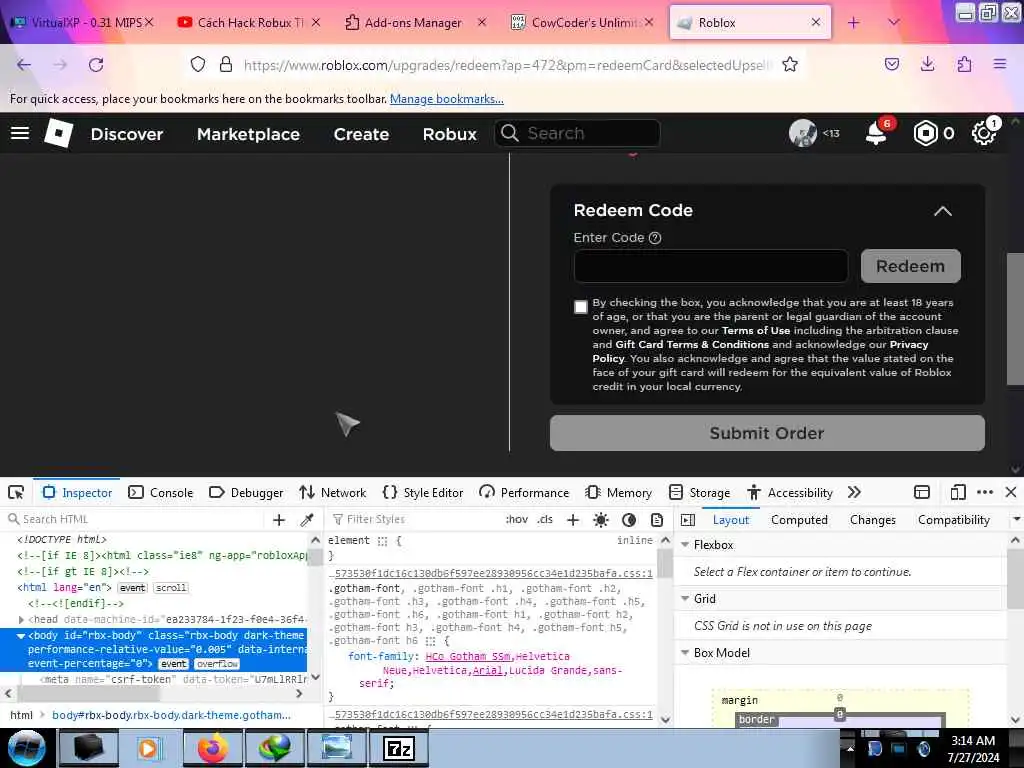1024x768 pixels.
Task: Open the Computed sidebar tab
Action: [x=799, y=520]
